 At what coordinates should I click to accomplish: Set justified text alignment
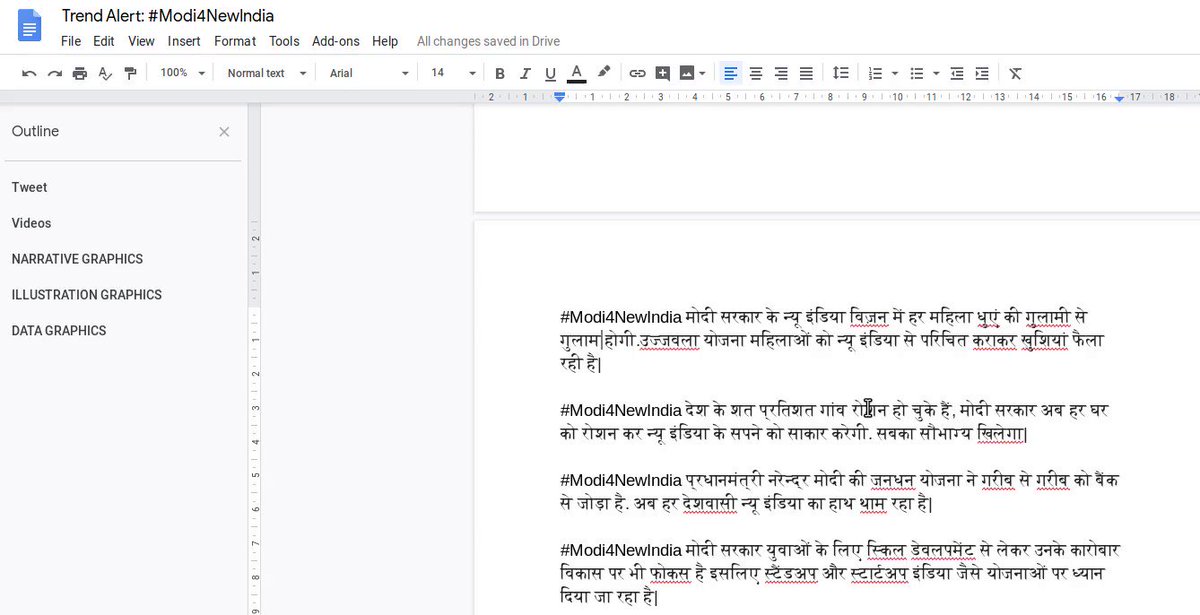coord(806,73)
